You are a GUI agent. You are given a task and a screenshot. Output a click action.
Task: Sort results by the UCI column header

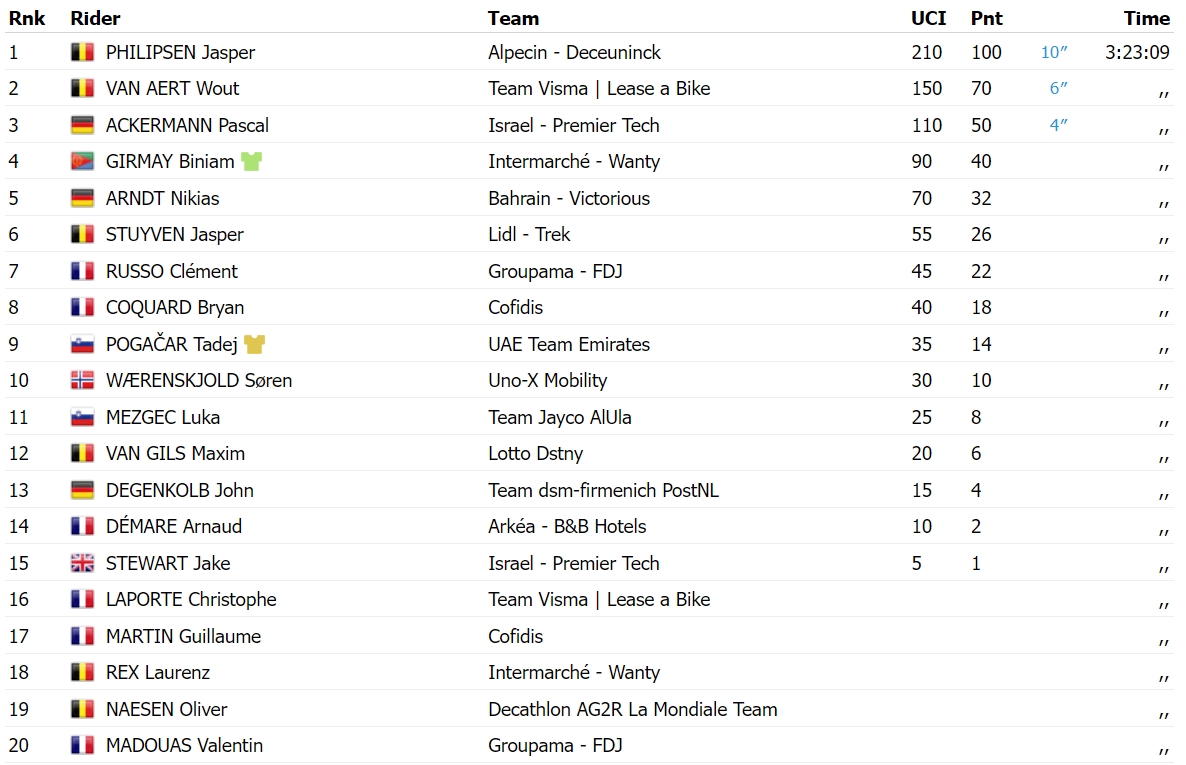pyautogui.click(x=928, y=18)
